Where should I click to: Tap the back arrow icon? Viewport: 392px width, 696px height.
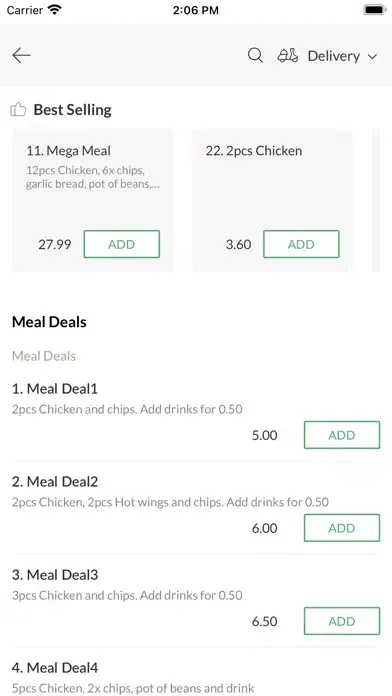click(21, 55)
